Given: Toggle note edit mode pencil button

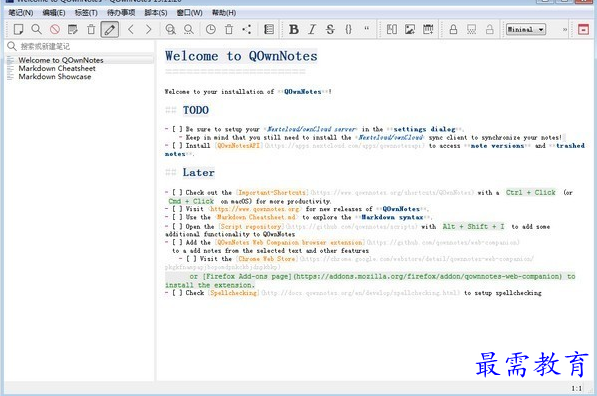Looking at the screenshot, I should tap(110, 29).
